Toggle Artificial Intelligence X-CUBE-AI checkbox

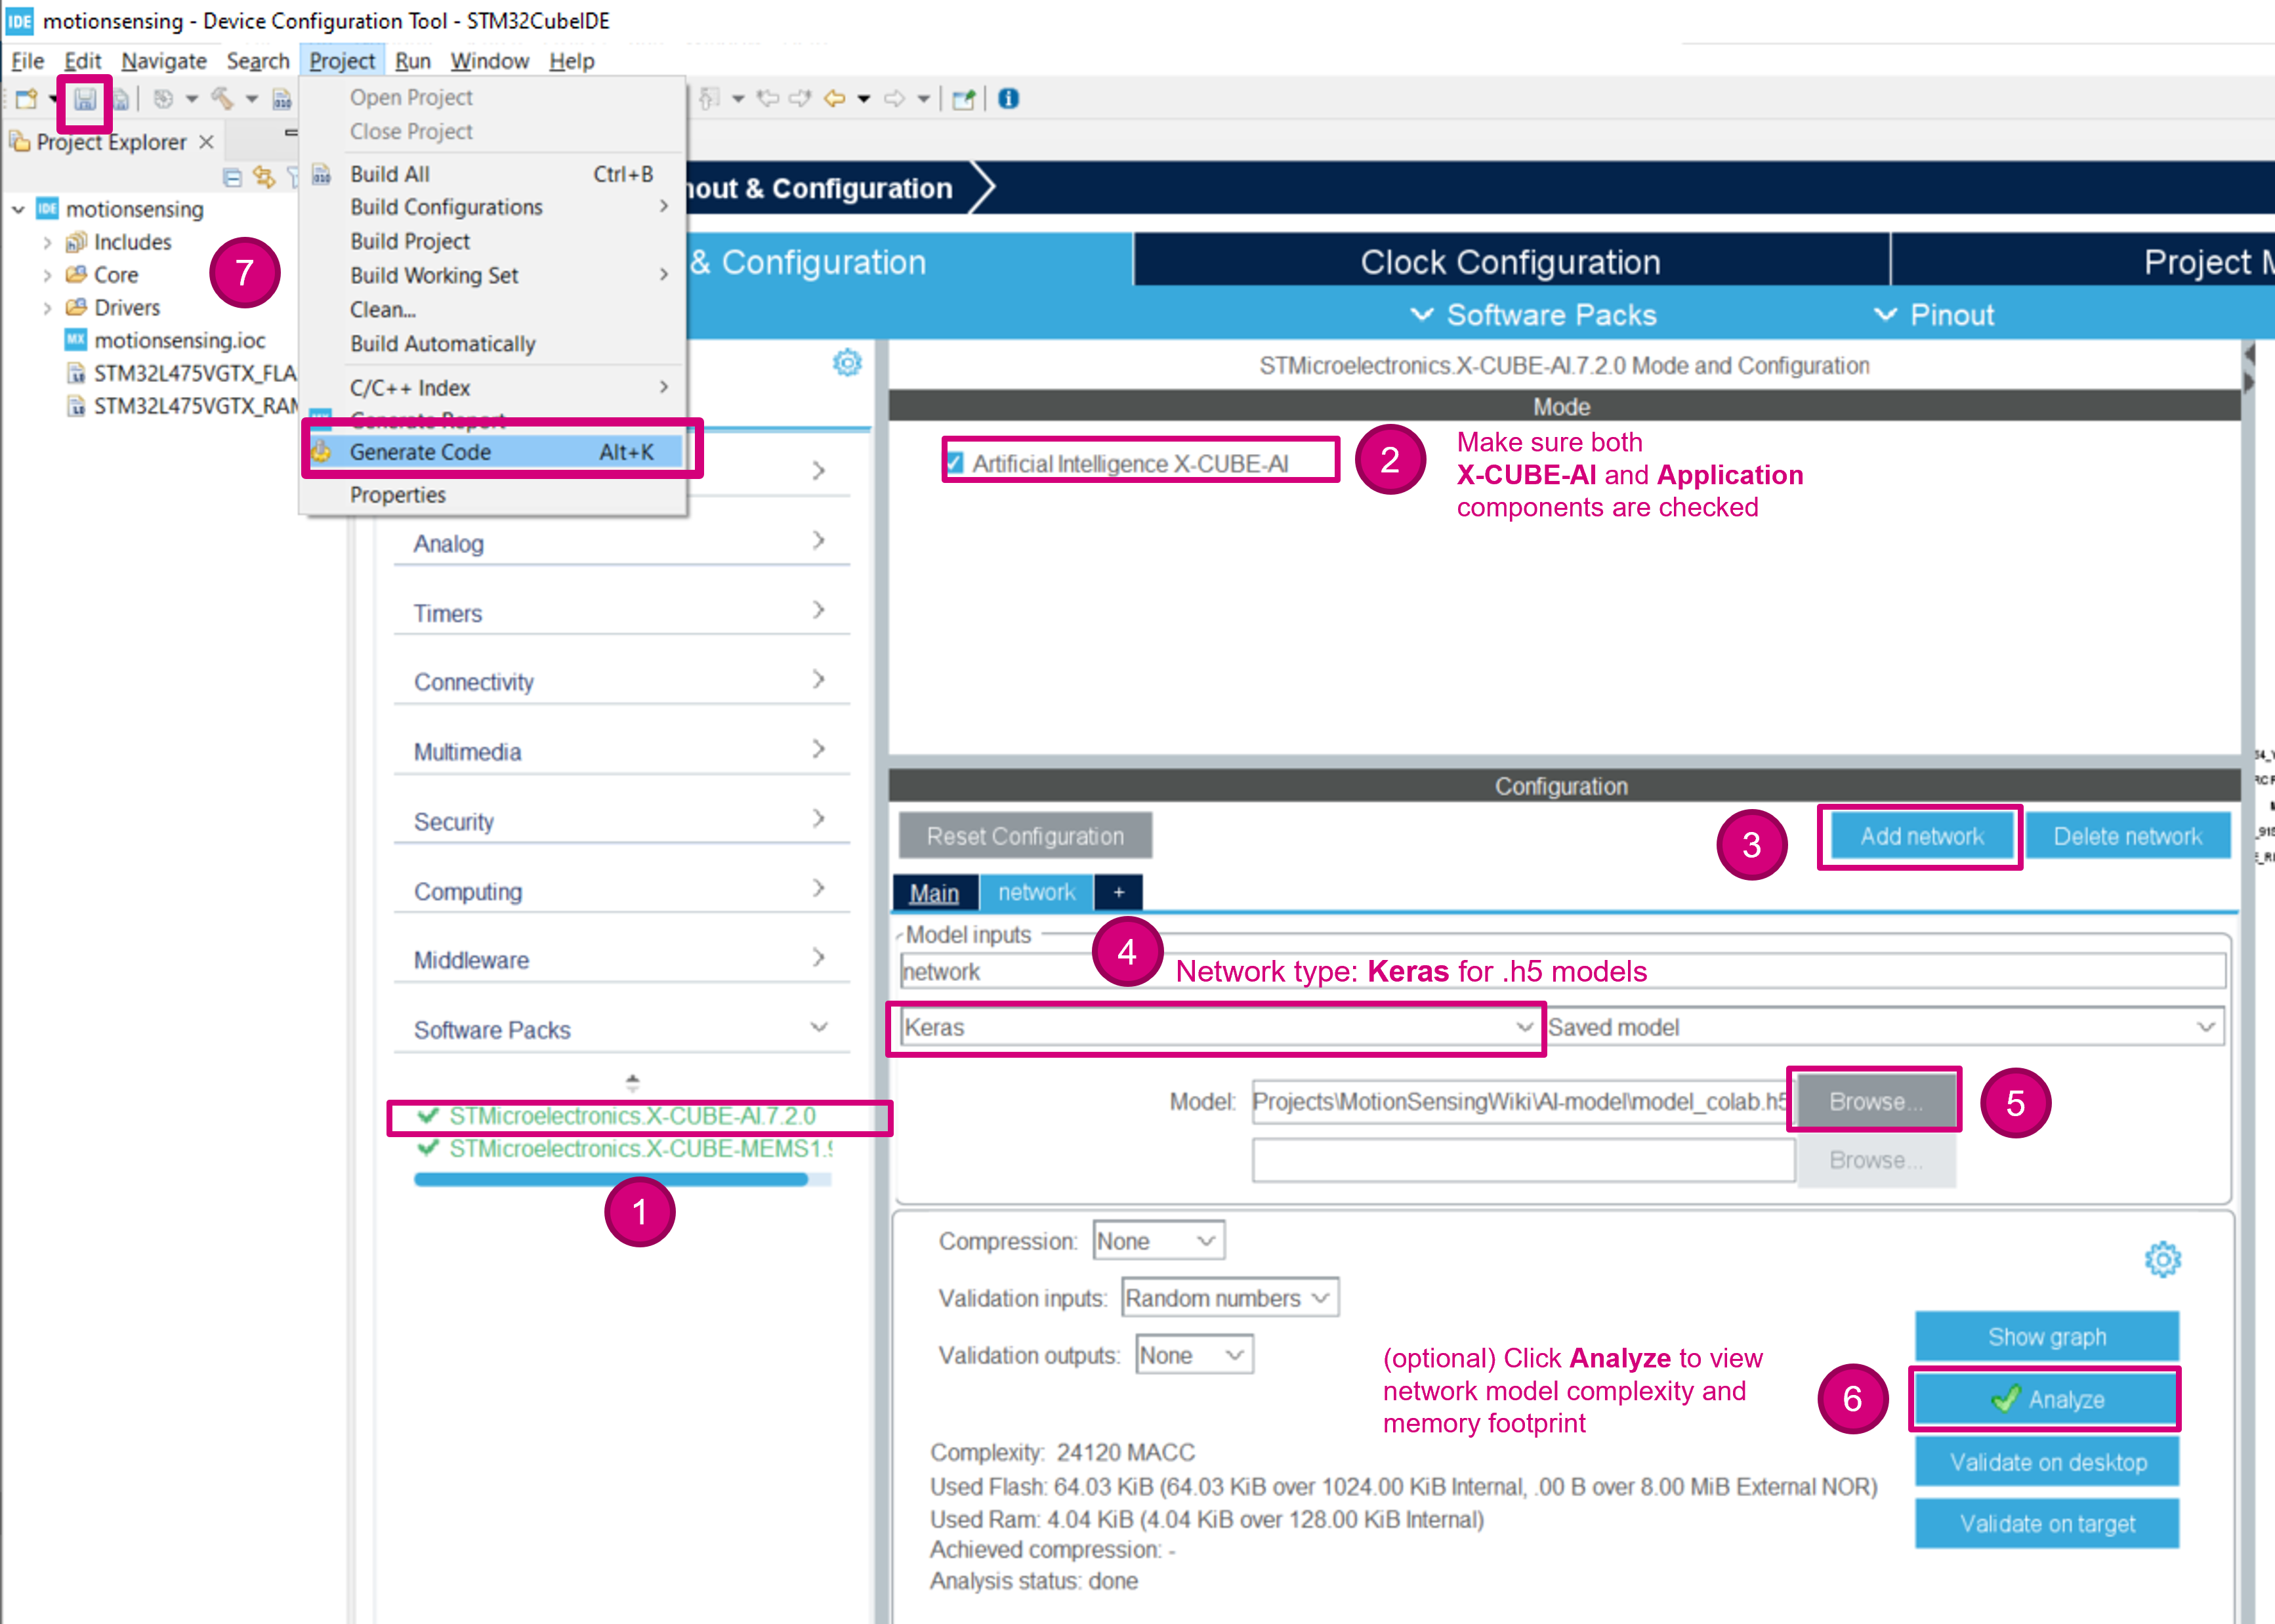coord(954,463)
